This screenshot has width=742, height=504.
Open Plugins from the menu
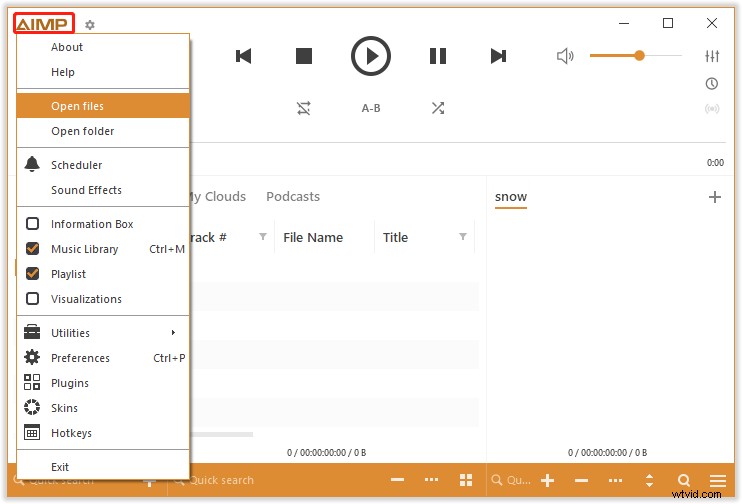(103, 383)
